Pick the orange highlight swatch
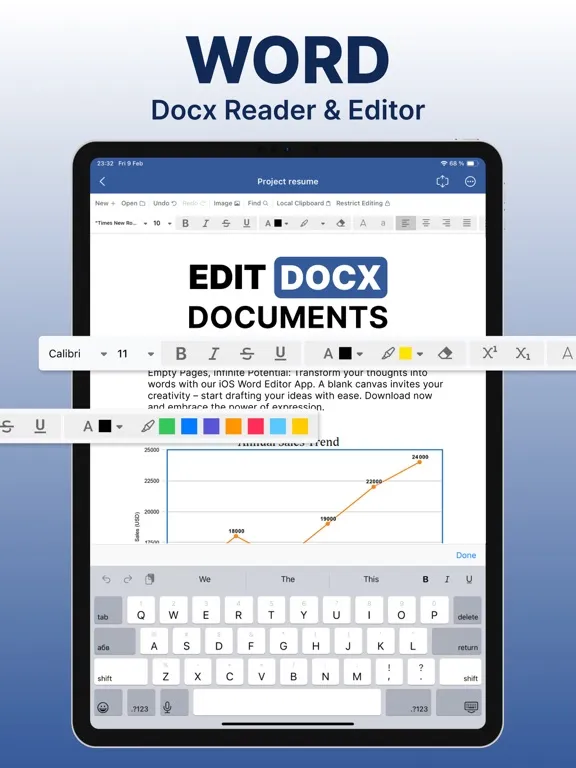 [x=234, y=426]
